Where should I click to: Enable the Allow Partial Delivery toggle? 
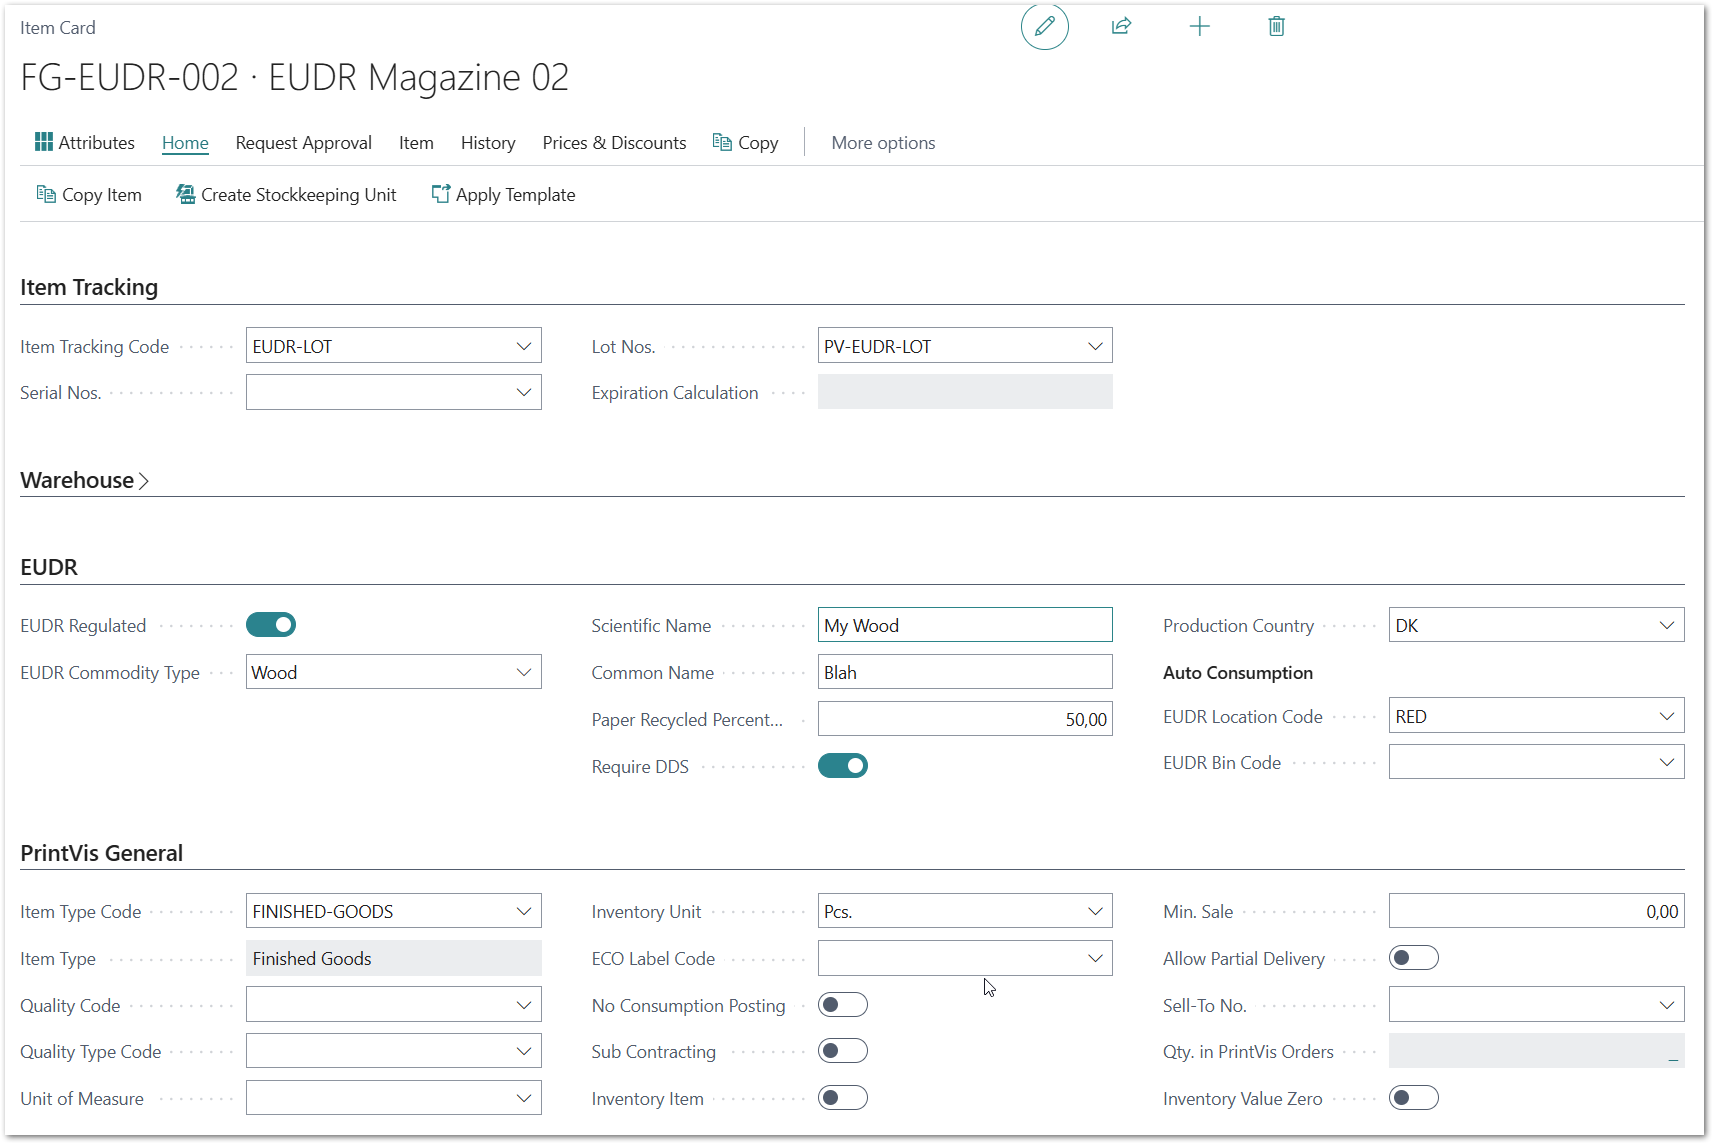click(x=1413, y=958)
